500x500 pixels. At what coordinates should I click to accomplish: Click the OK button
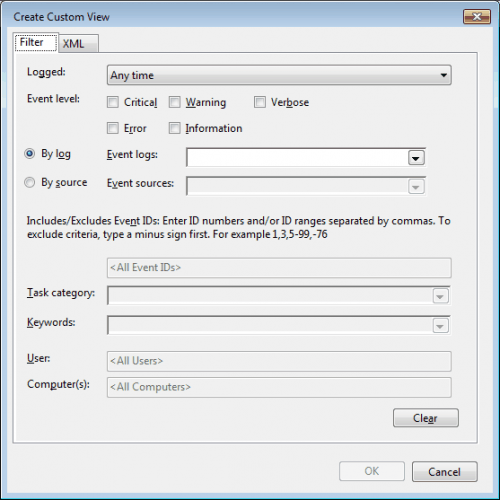(372, 471)
